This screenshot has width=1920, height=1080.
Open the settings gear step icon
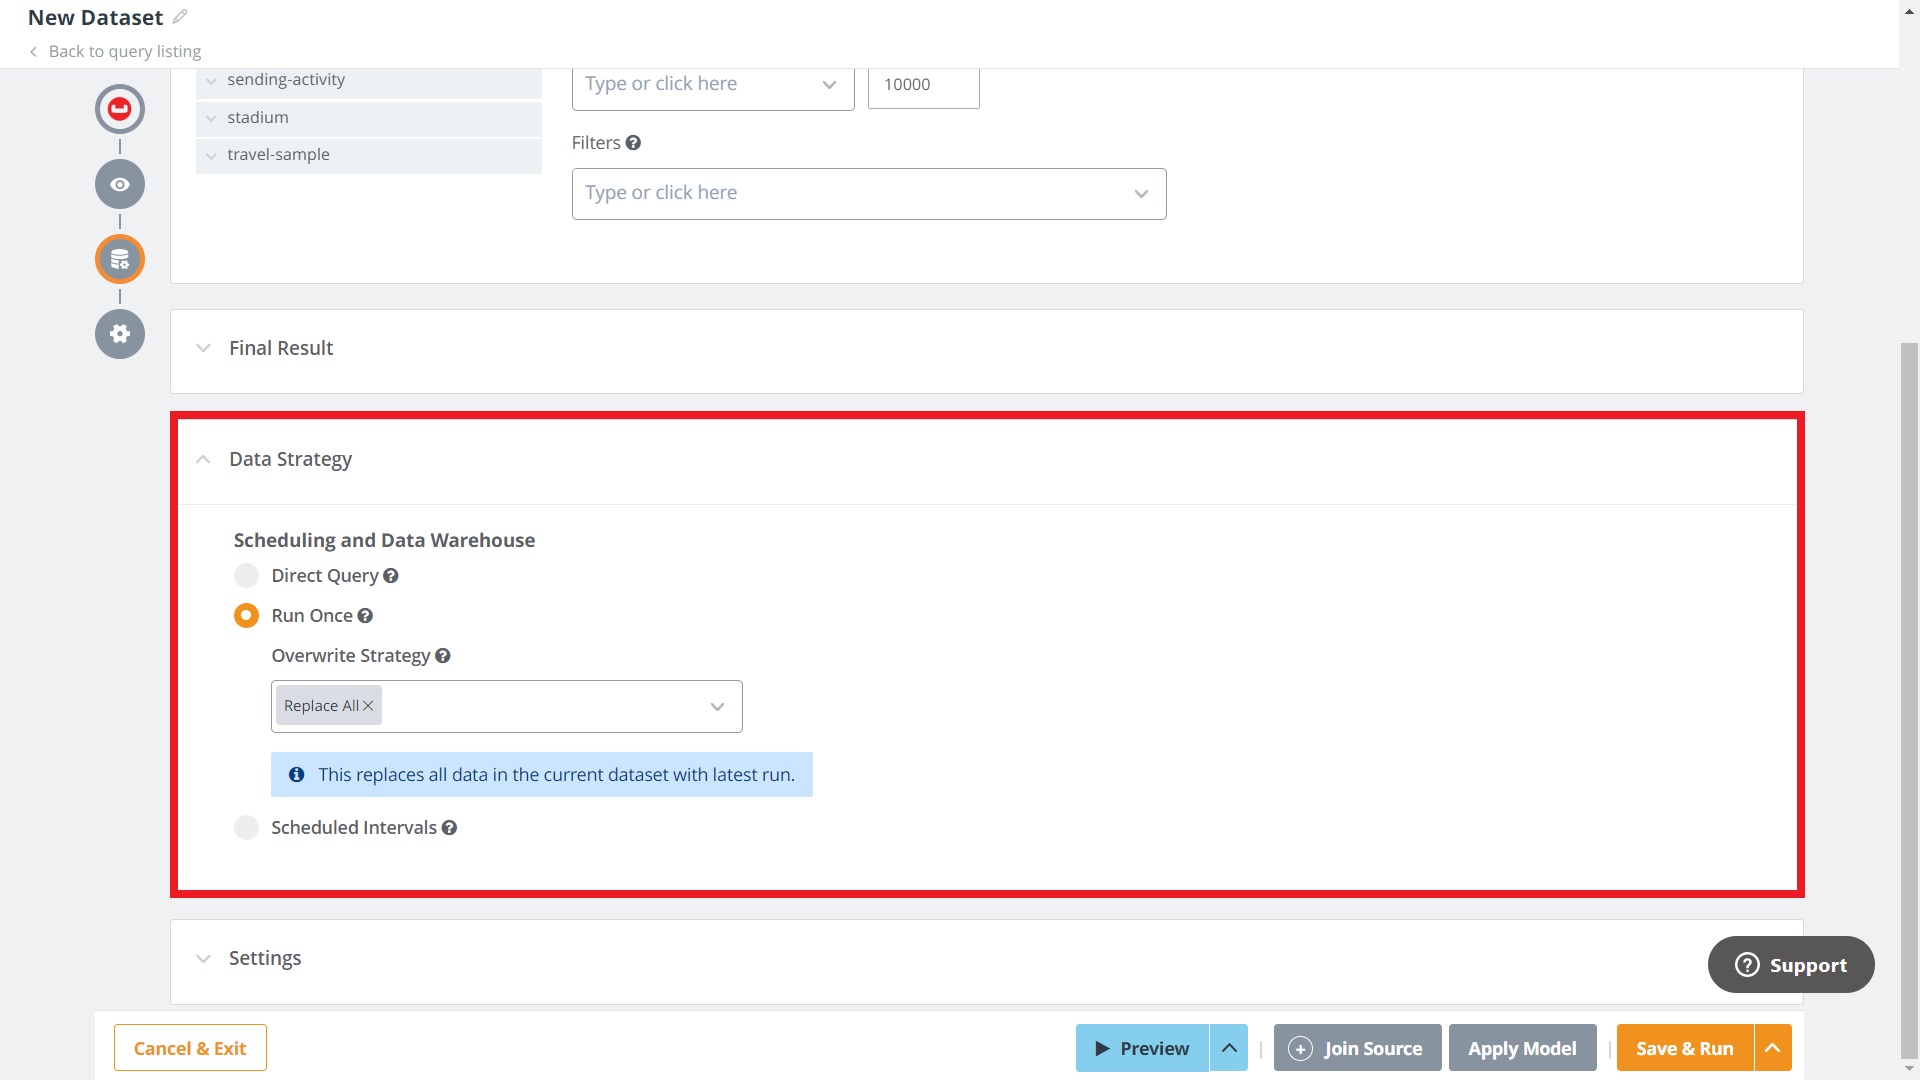(119, 334)
